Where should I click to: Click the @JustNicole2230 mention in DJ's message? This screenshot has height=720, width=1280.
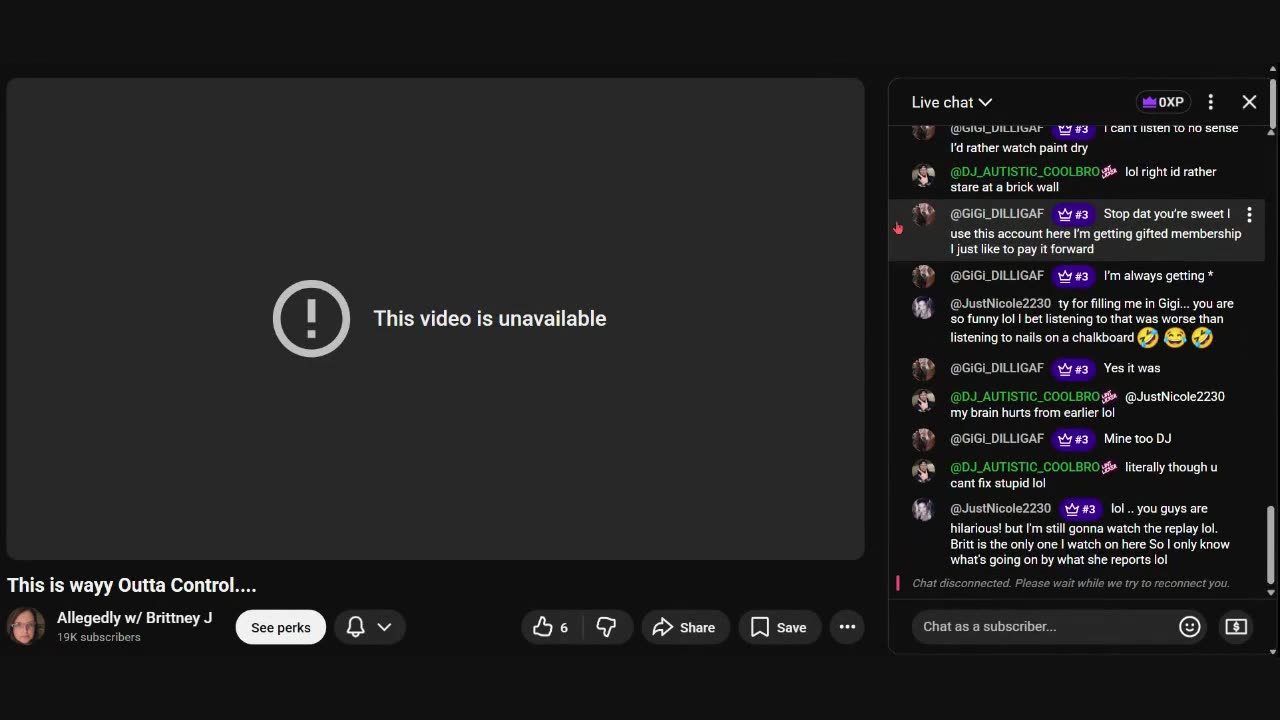tap(1175, 396)
